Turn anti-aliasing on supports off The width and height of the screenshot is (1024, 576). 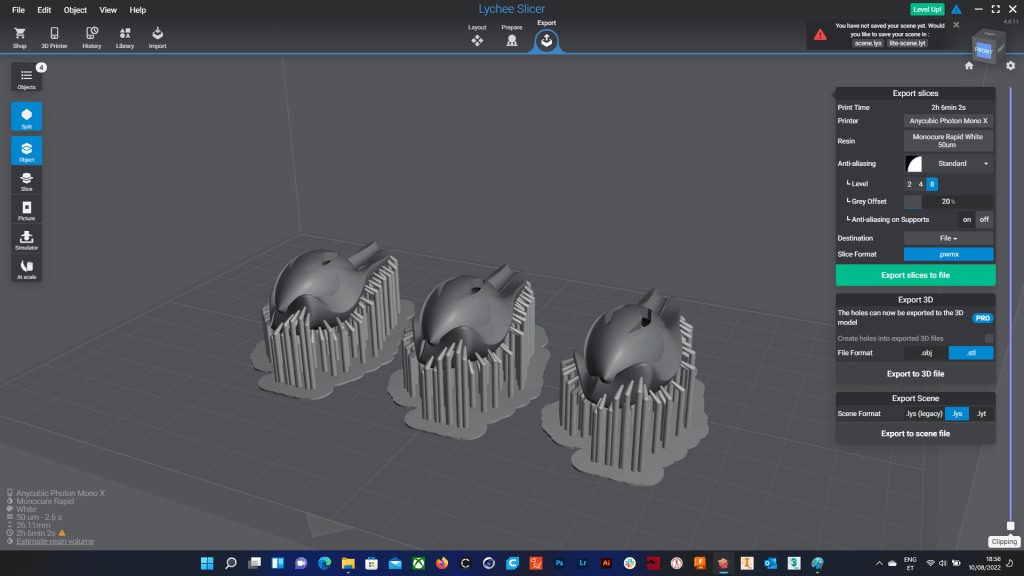(984, 219)
